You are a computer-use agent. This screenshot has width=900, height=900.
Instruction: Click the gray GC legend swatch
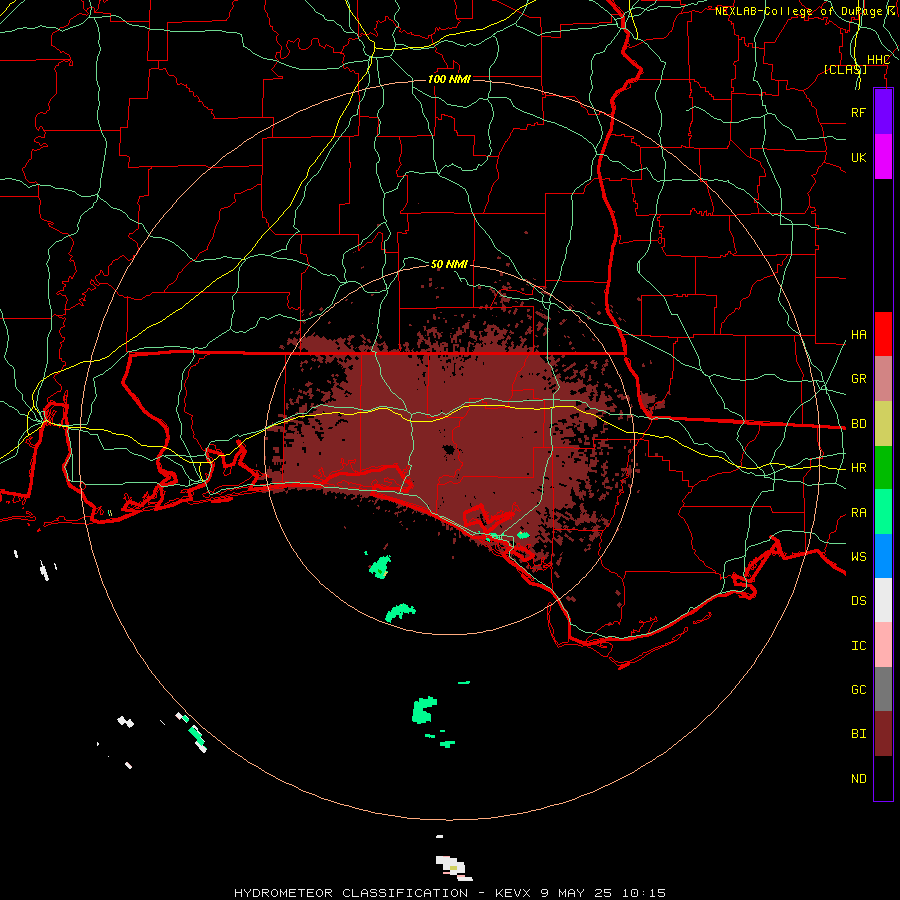pos(883,689)
